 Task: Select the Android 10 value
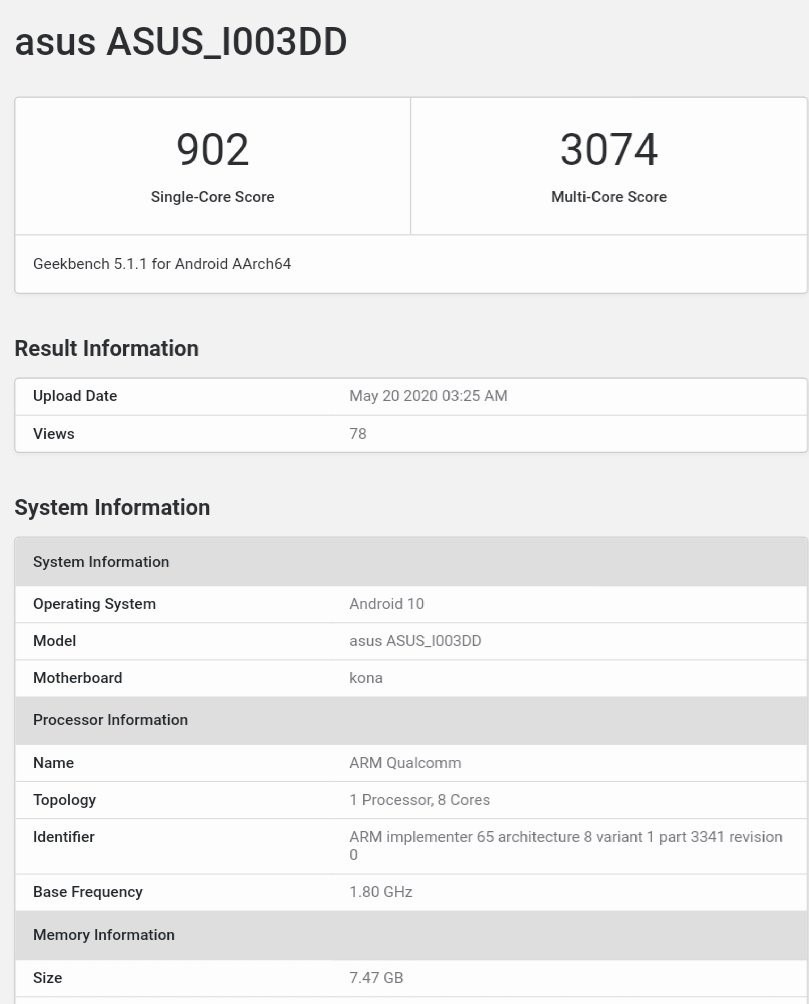coord(386,604)
